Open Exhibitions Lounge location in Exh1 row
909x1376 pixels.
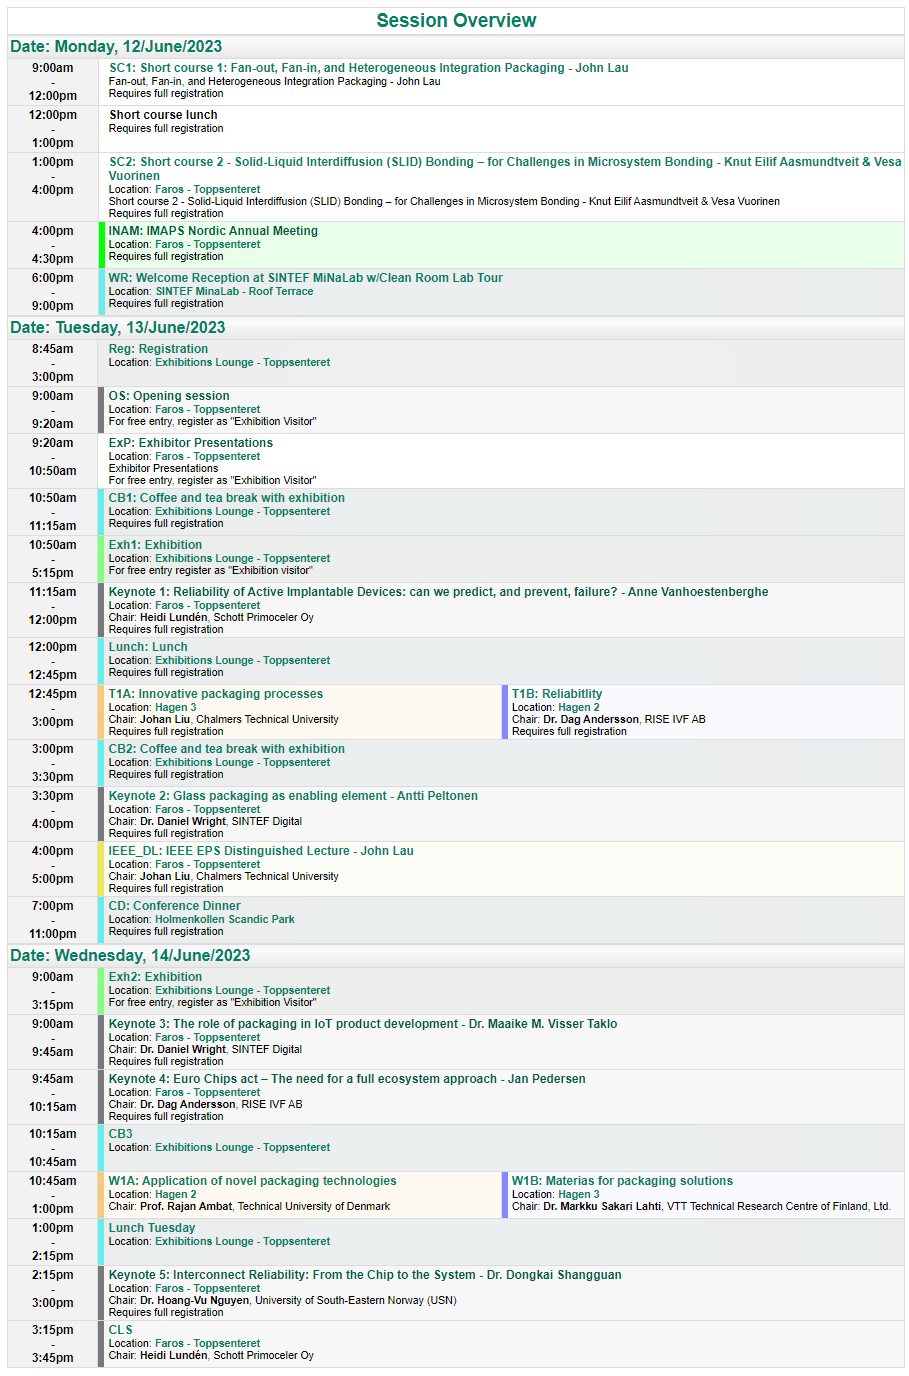pyautogui.click(x=242, y=558)
